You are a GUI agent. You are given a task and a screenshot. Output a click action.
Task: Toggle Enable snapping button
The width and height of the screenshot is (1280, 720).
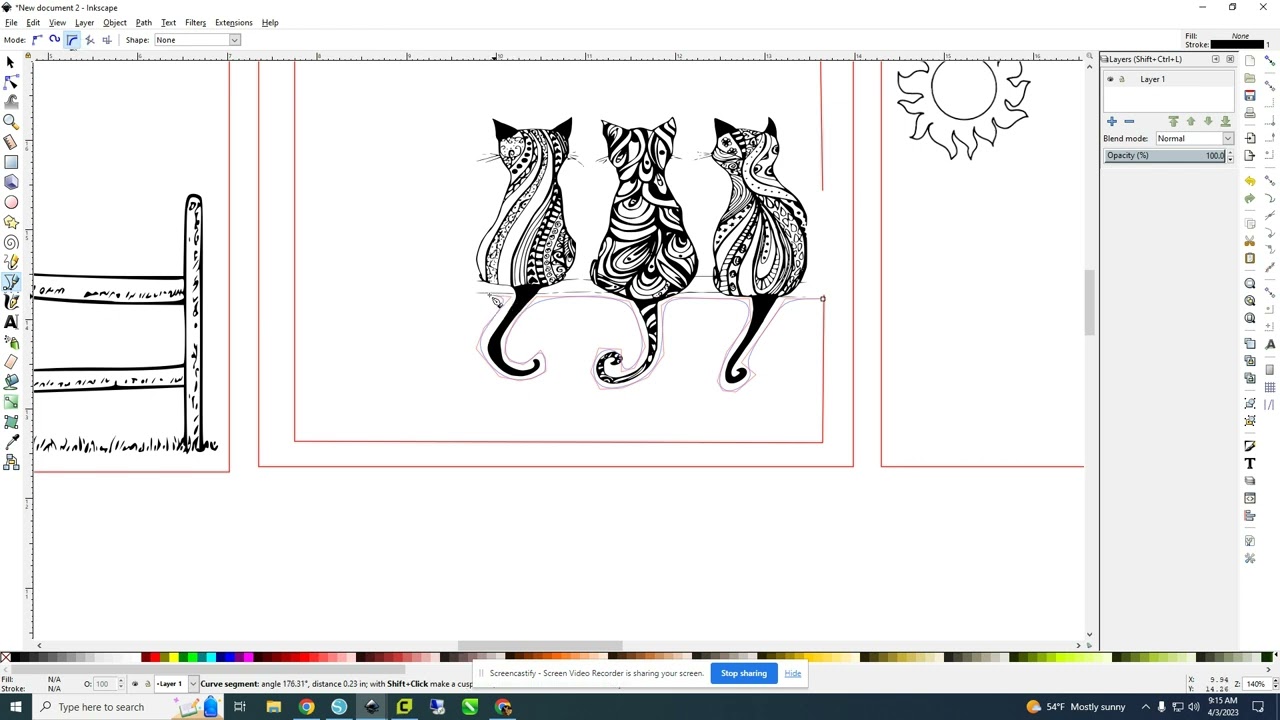1270,61
